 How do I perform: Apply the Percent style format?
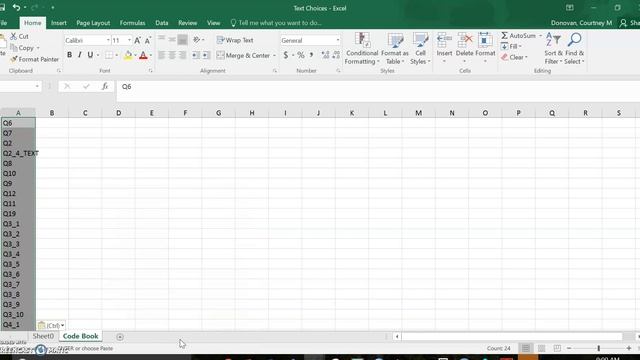tap(301, 55)
